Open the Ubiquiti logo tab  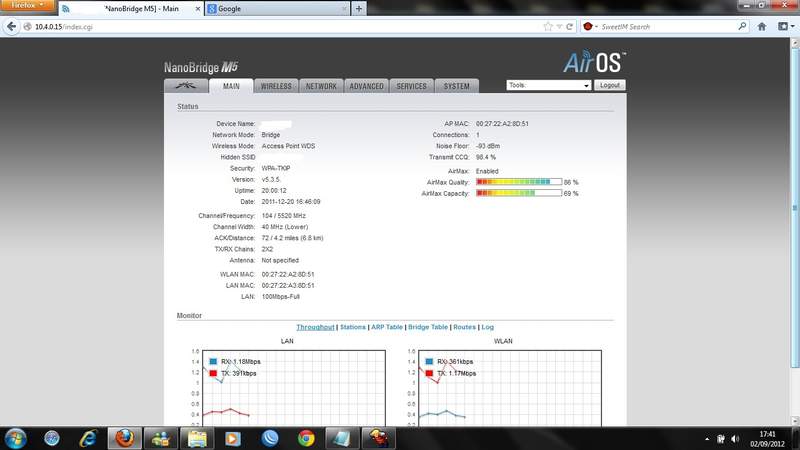tap(186, 86)
